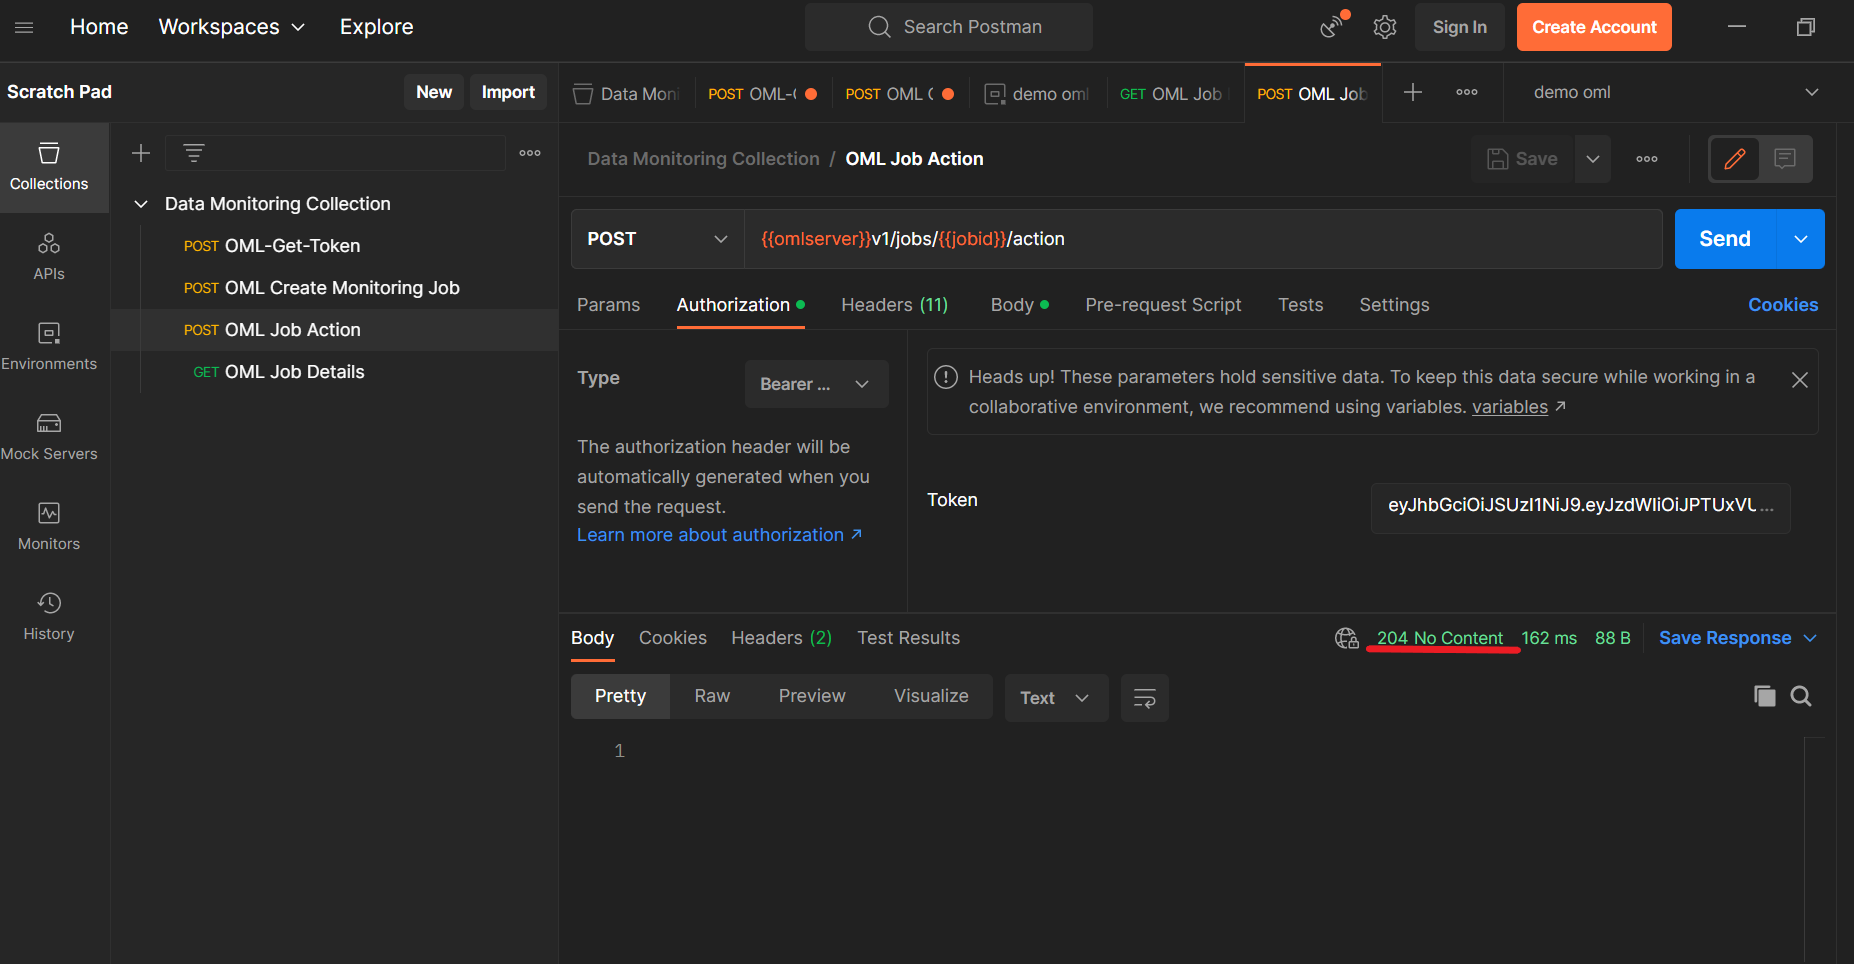This screenshot has height=964, width=1854.
Task: Click the Send button
Action: point(1725,239)
